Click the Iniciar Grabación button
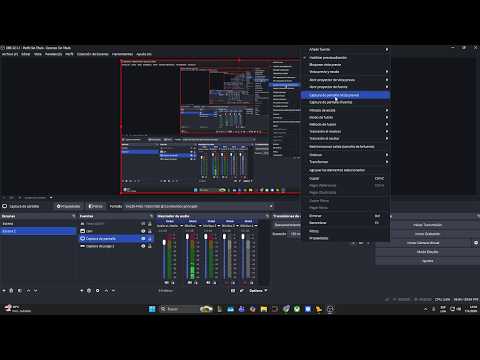480x360 pixels. point(427,234)
